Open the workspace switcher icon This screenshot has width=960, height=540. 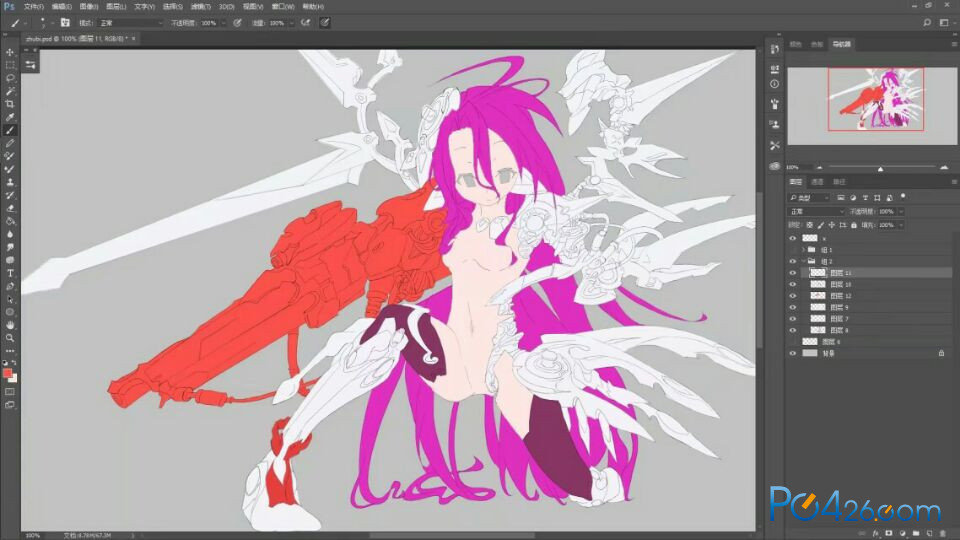coord(944,23)
